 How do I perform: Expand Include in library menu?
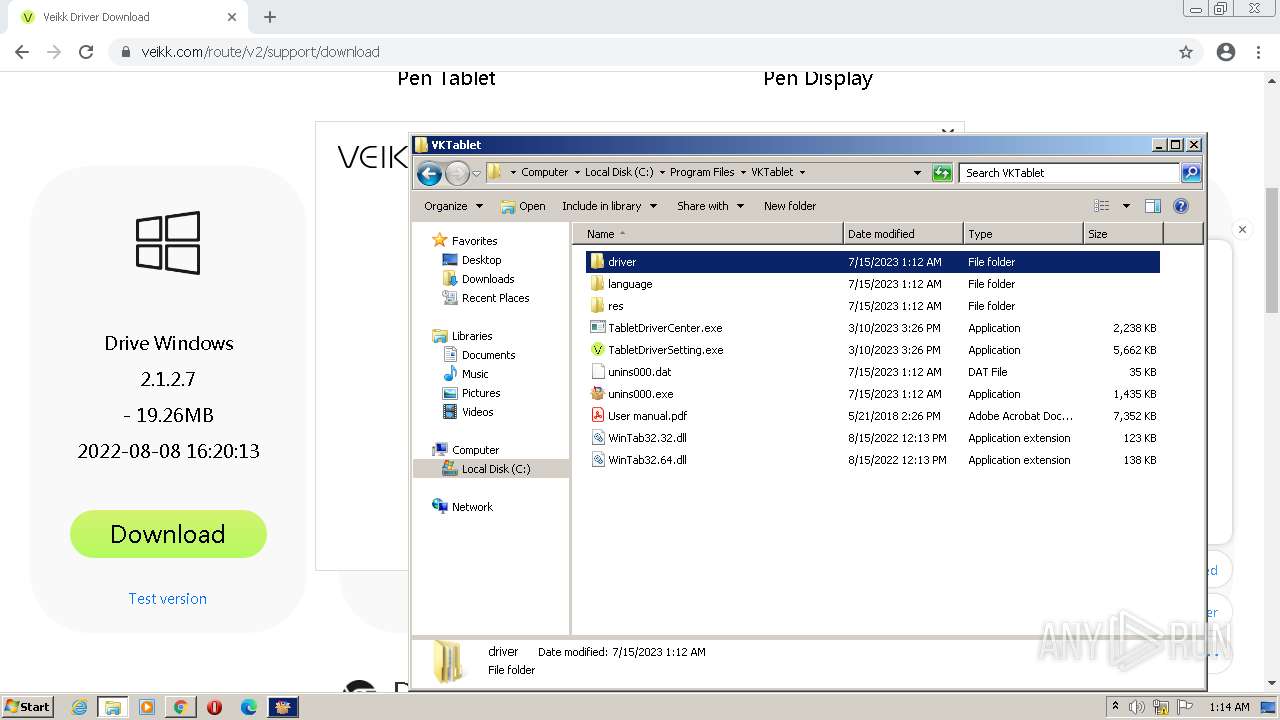click(x=609, y=206)
